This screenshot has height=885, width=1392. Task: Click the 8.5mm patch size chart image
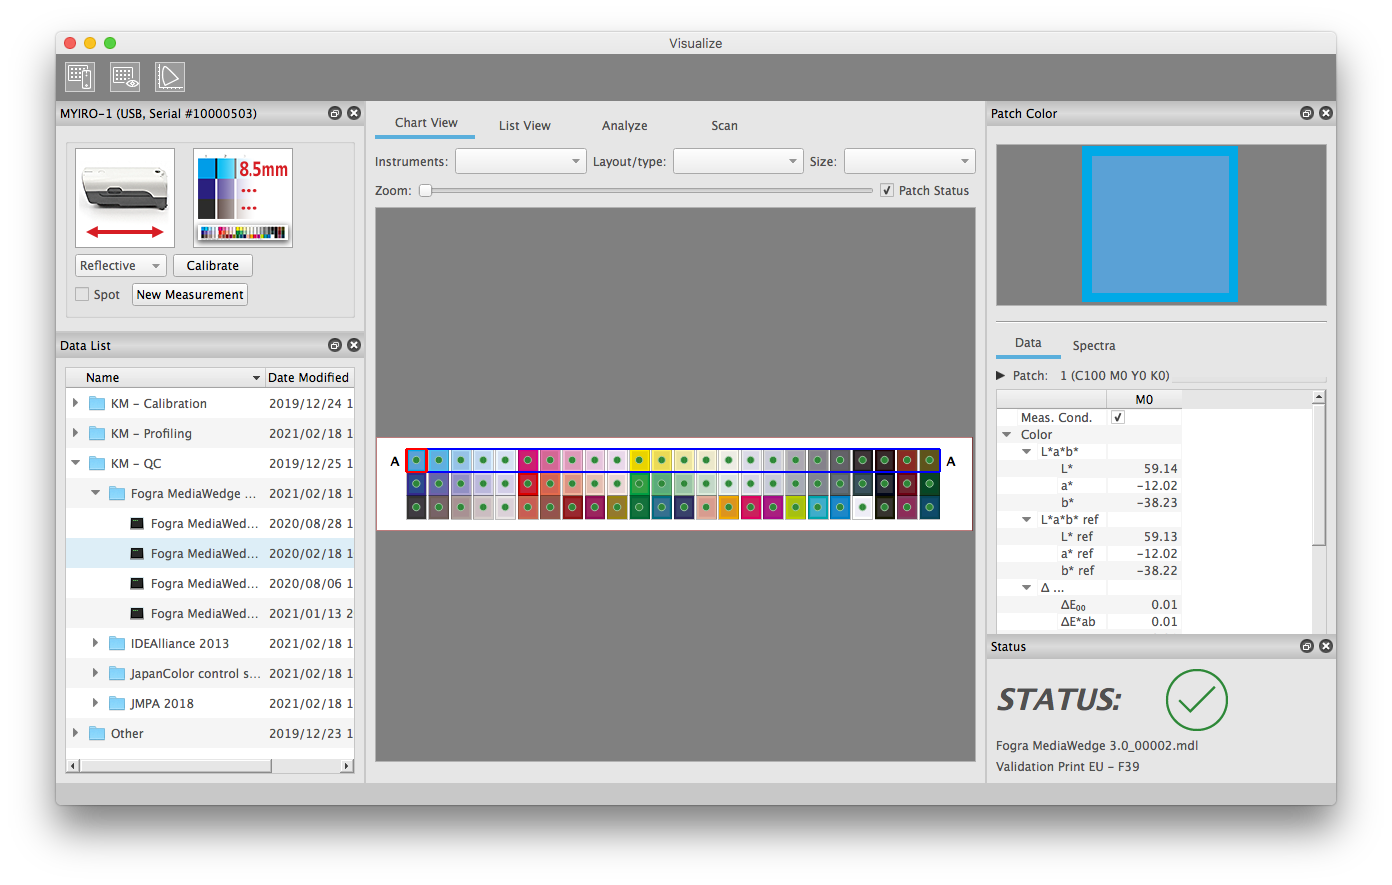(243, 198)
